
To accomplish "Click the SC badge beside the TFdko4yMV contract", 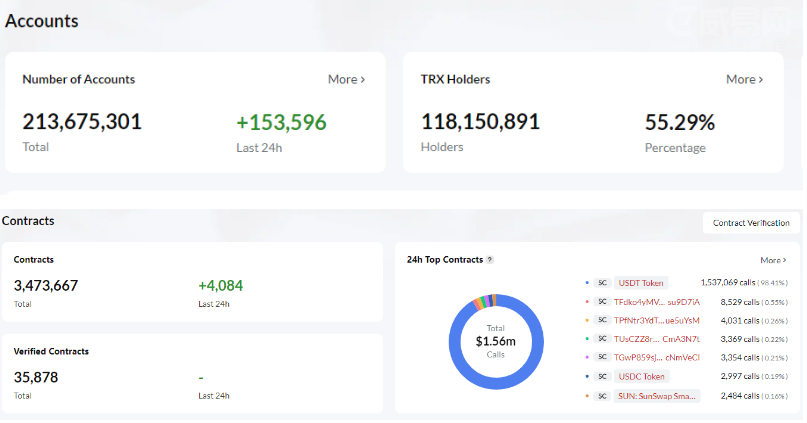I will coord(602,302).
